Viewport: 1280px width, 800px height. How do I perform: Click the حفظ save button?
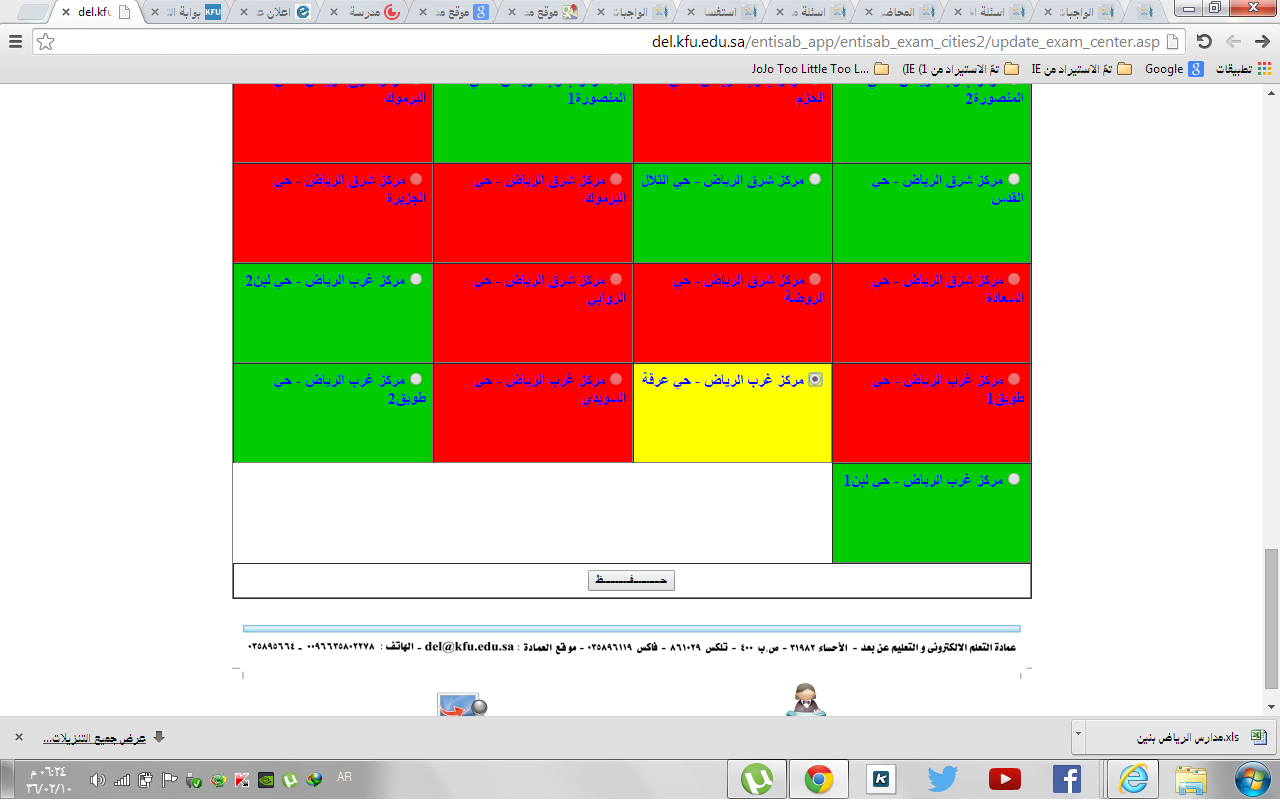click(x=631, y=580)
